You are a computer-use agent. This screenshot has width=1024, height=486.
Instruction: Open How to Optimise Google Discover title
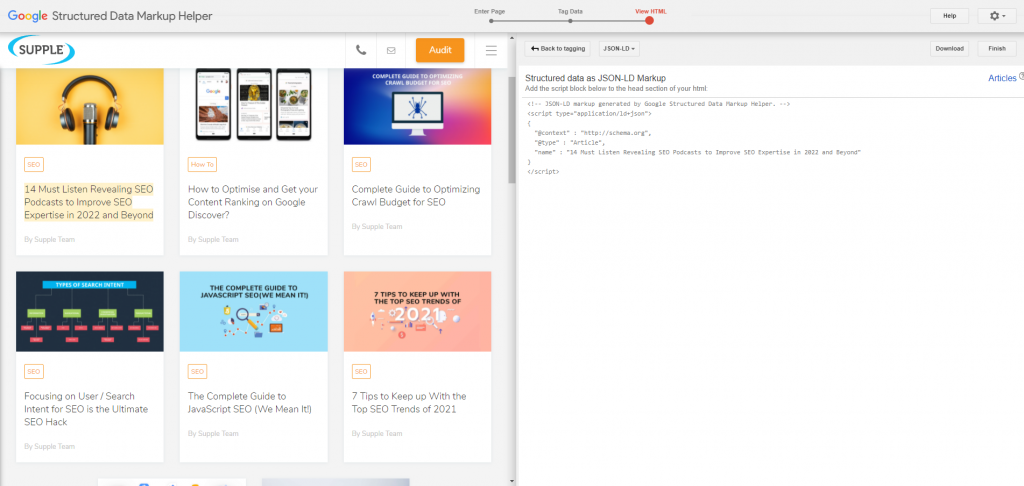point(253,202)
